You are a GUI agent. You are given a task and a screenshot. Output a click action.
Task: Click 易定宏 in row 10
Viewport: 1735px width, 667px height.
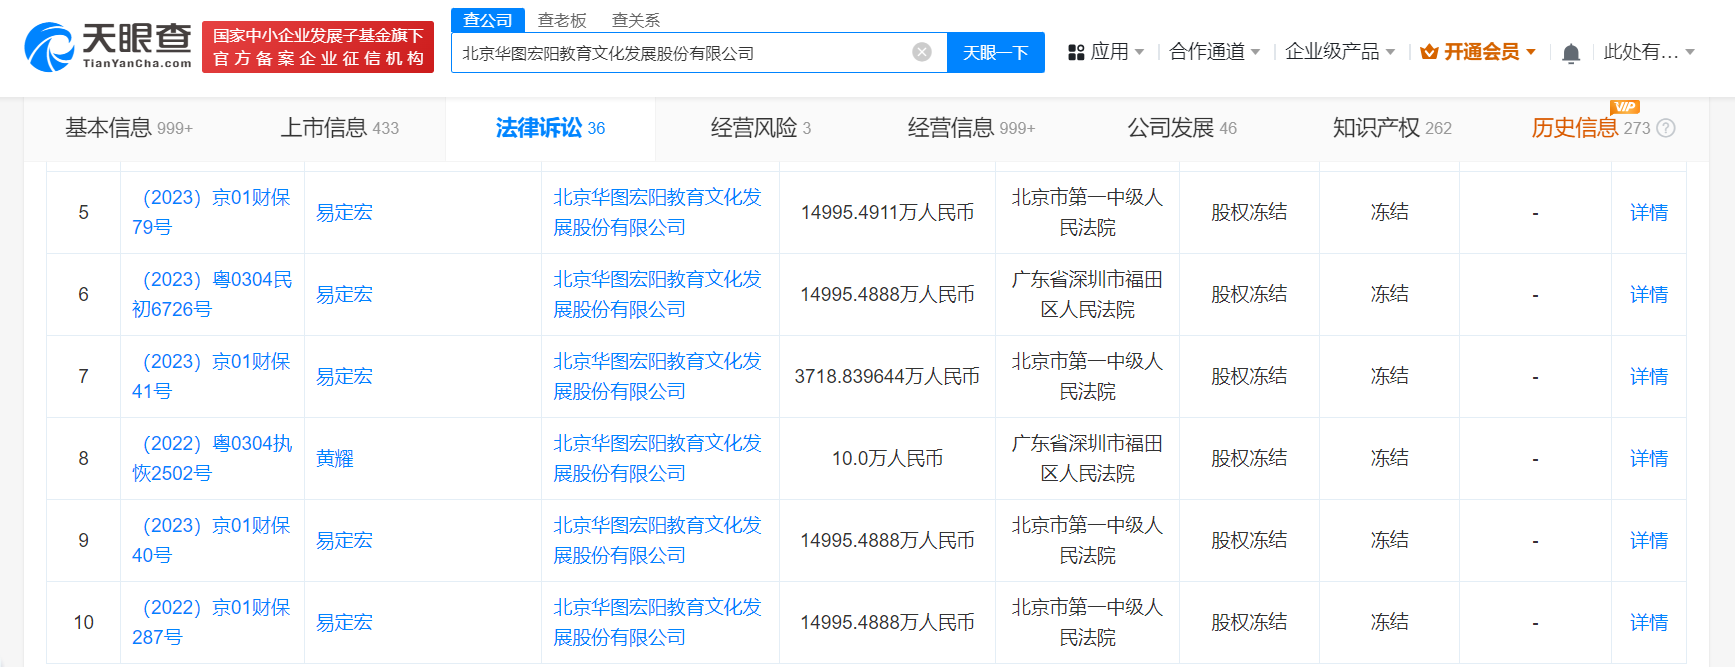pos(344,622)
